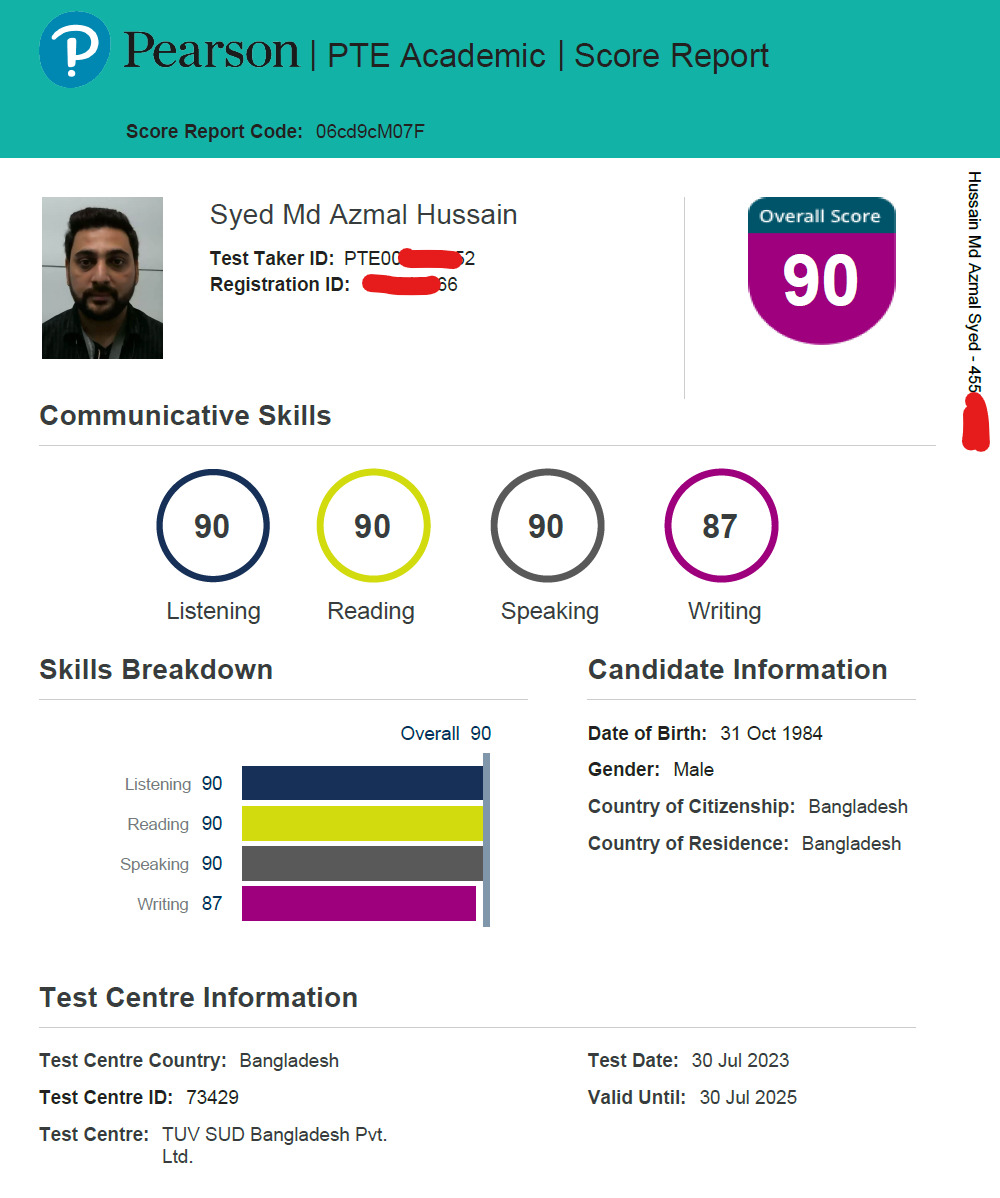The height and width of the screenshot is (1198, 1000).
Task: Click the Communicative Skills heading
Action: tap(186, 416)
